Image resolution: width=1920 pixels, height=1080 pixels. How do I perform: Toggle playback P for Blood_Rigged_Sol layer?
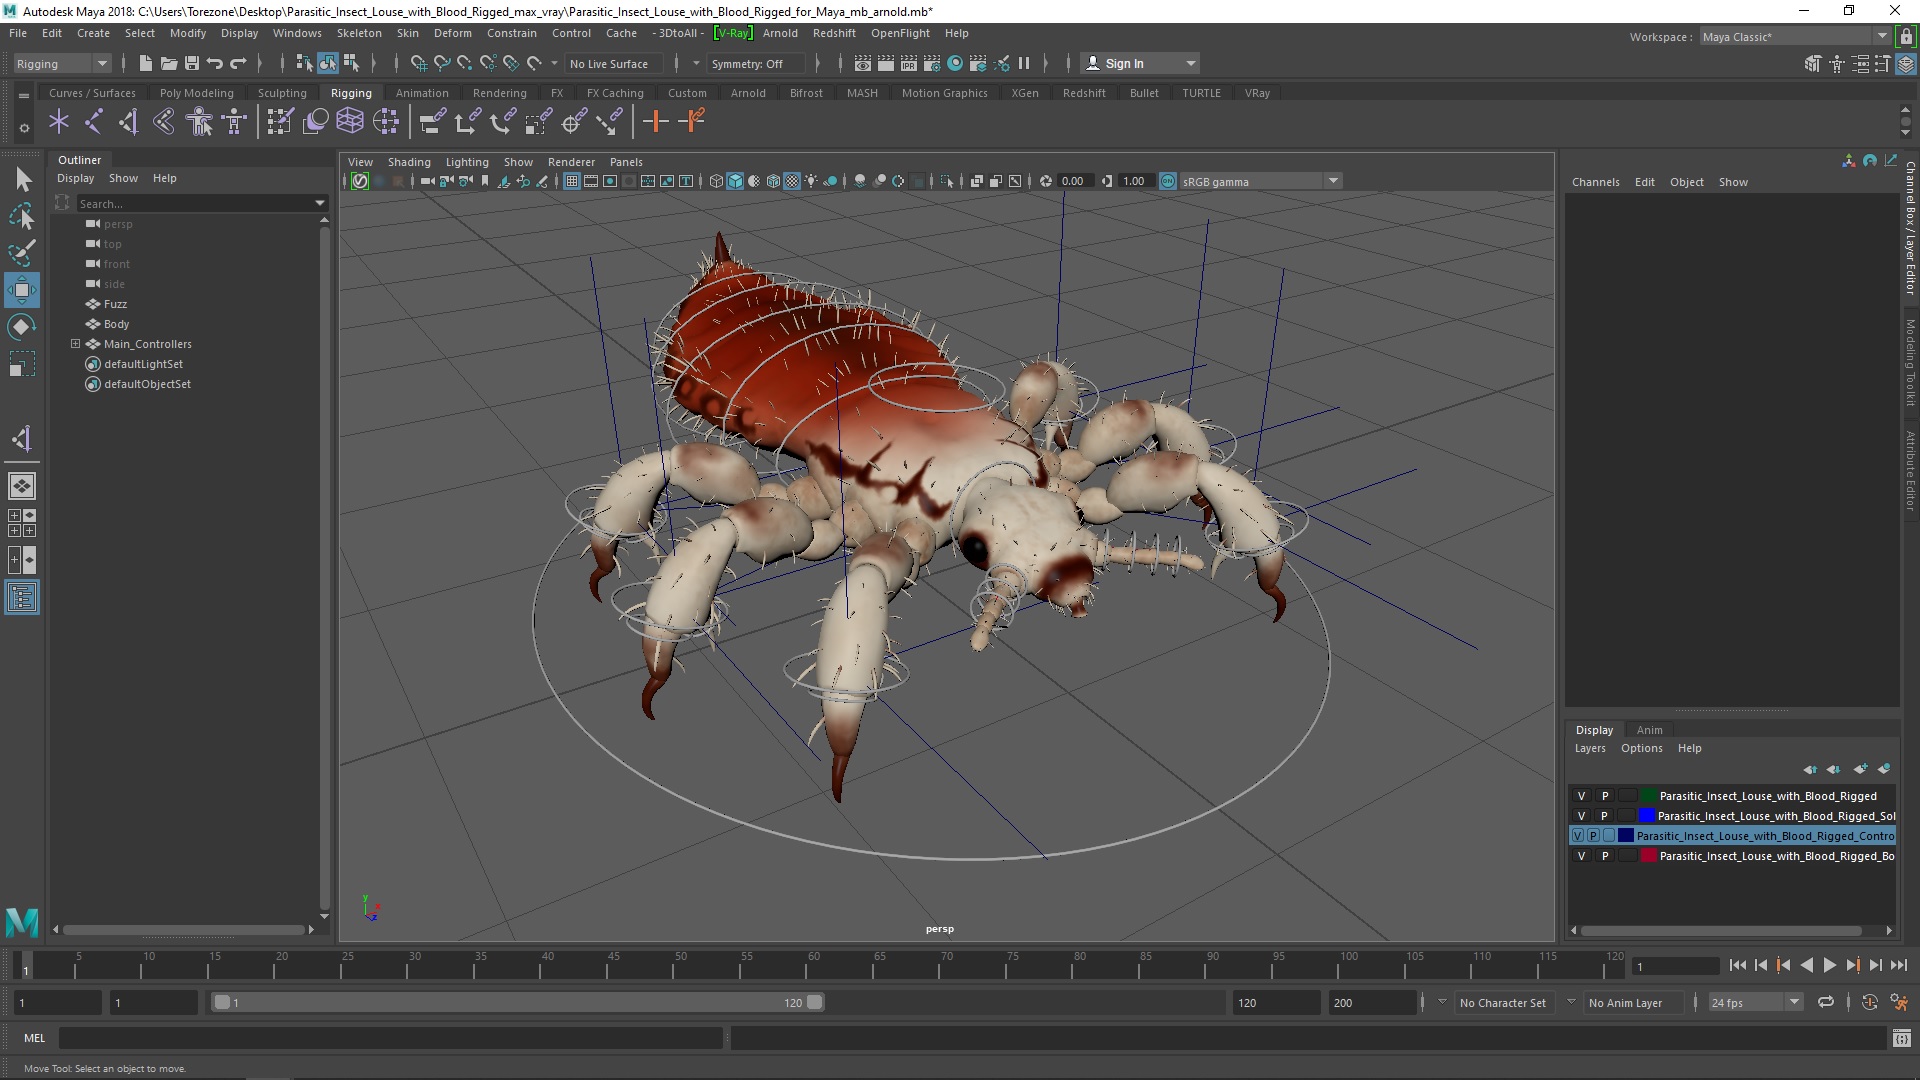[1605, 816]
